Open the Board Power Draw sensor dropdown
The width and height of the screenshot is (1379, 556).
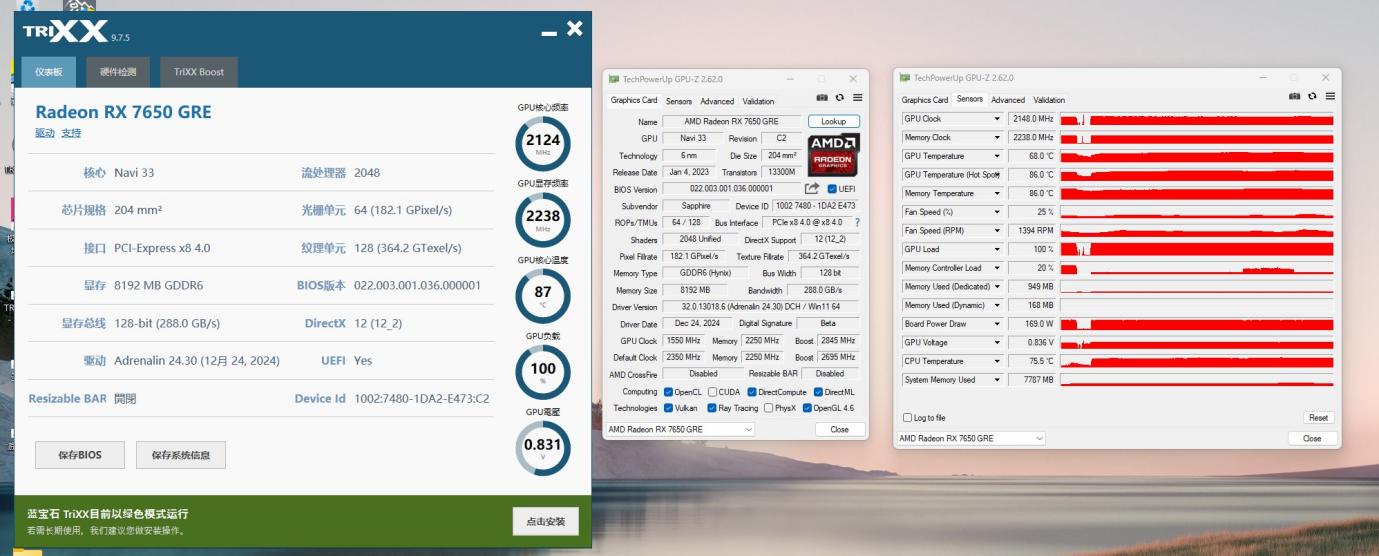tap(997, 324)
